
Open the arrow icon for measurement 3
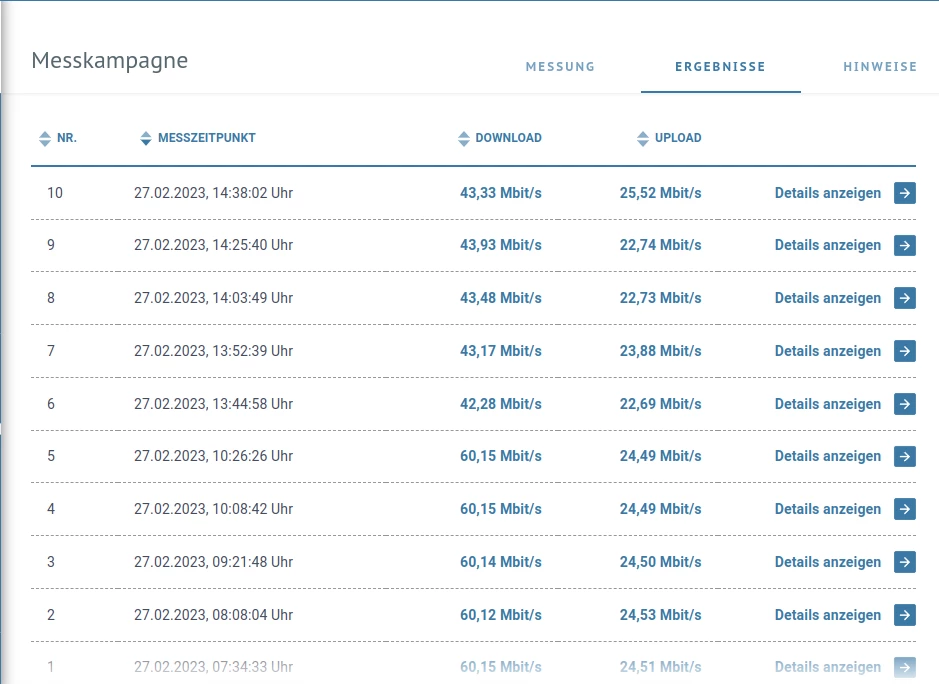coord(905,562)
